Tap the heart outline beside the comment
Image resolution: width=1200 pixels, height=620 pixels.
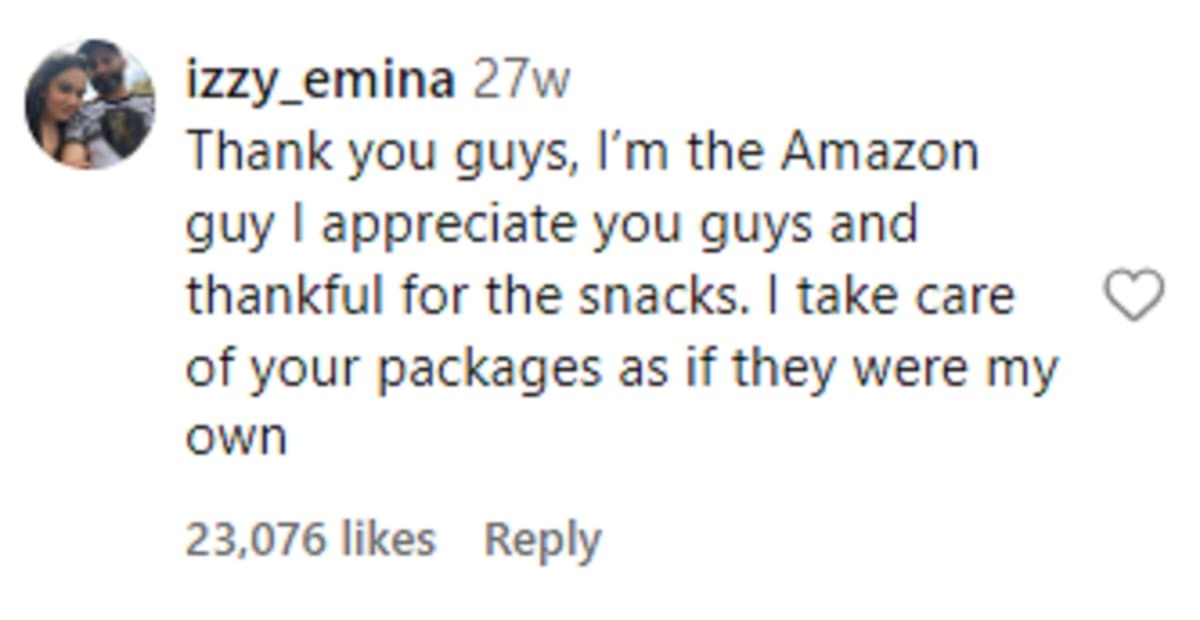pos(1133,296)
